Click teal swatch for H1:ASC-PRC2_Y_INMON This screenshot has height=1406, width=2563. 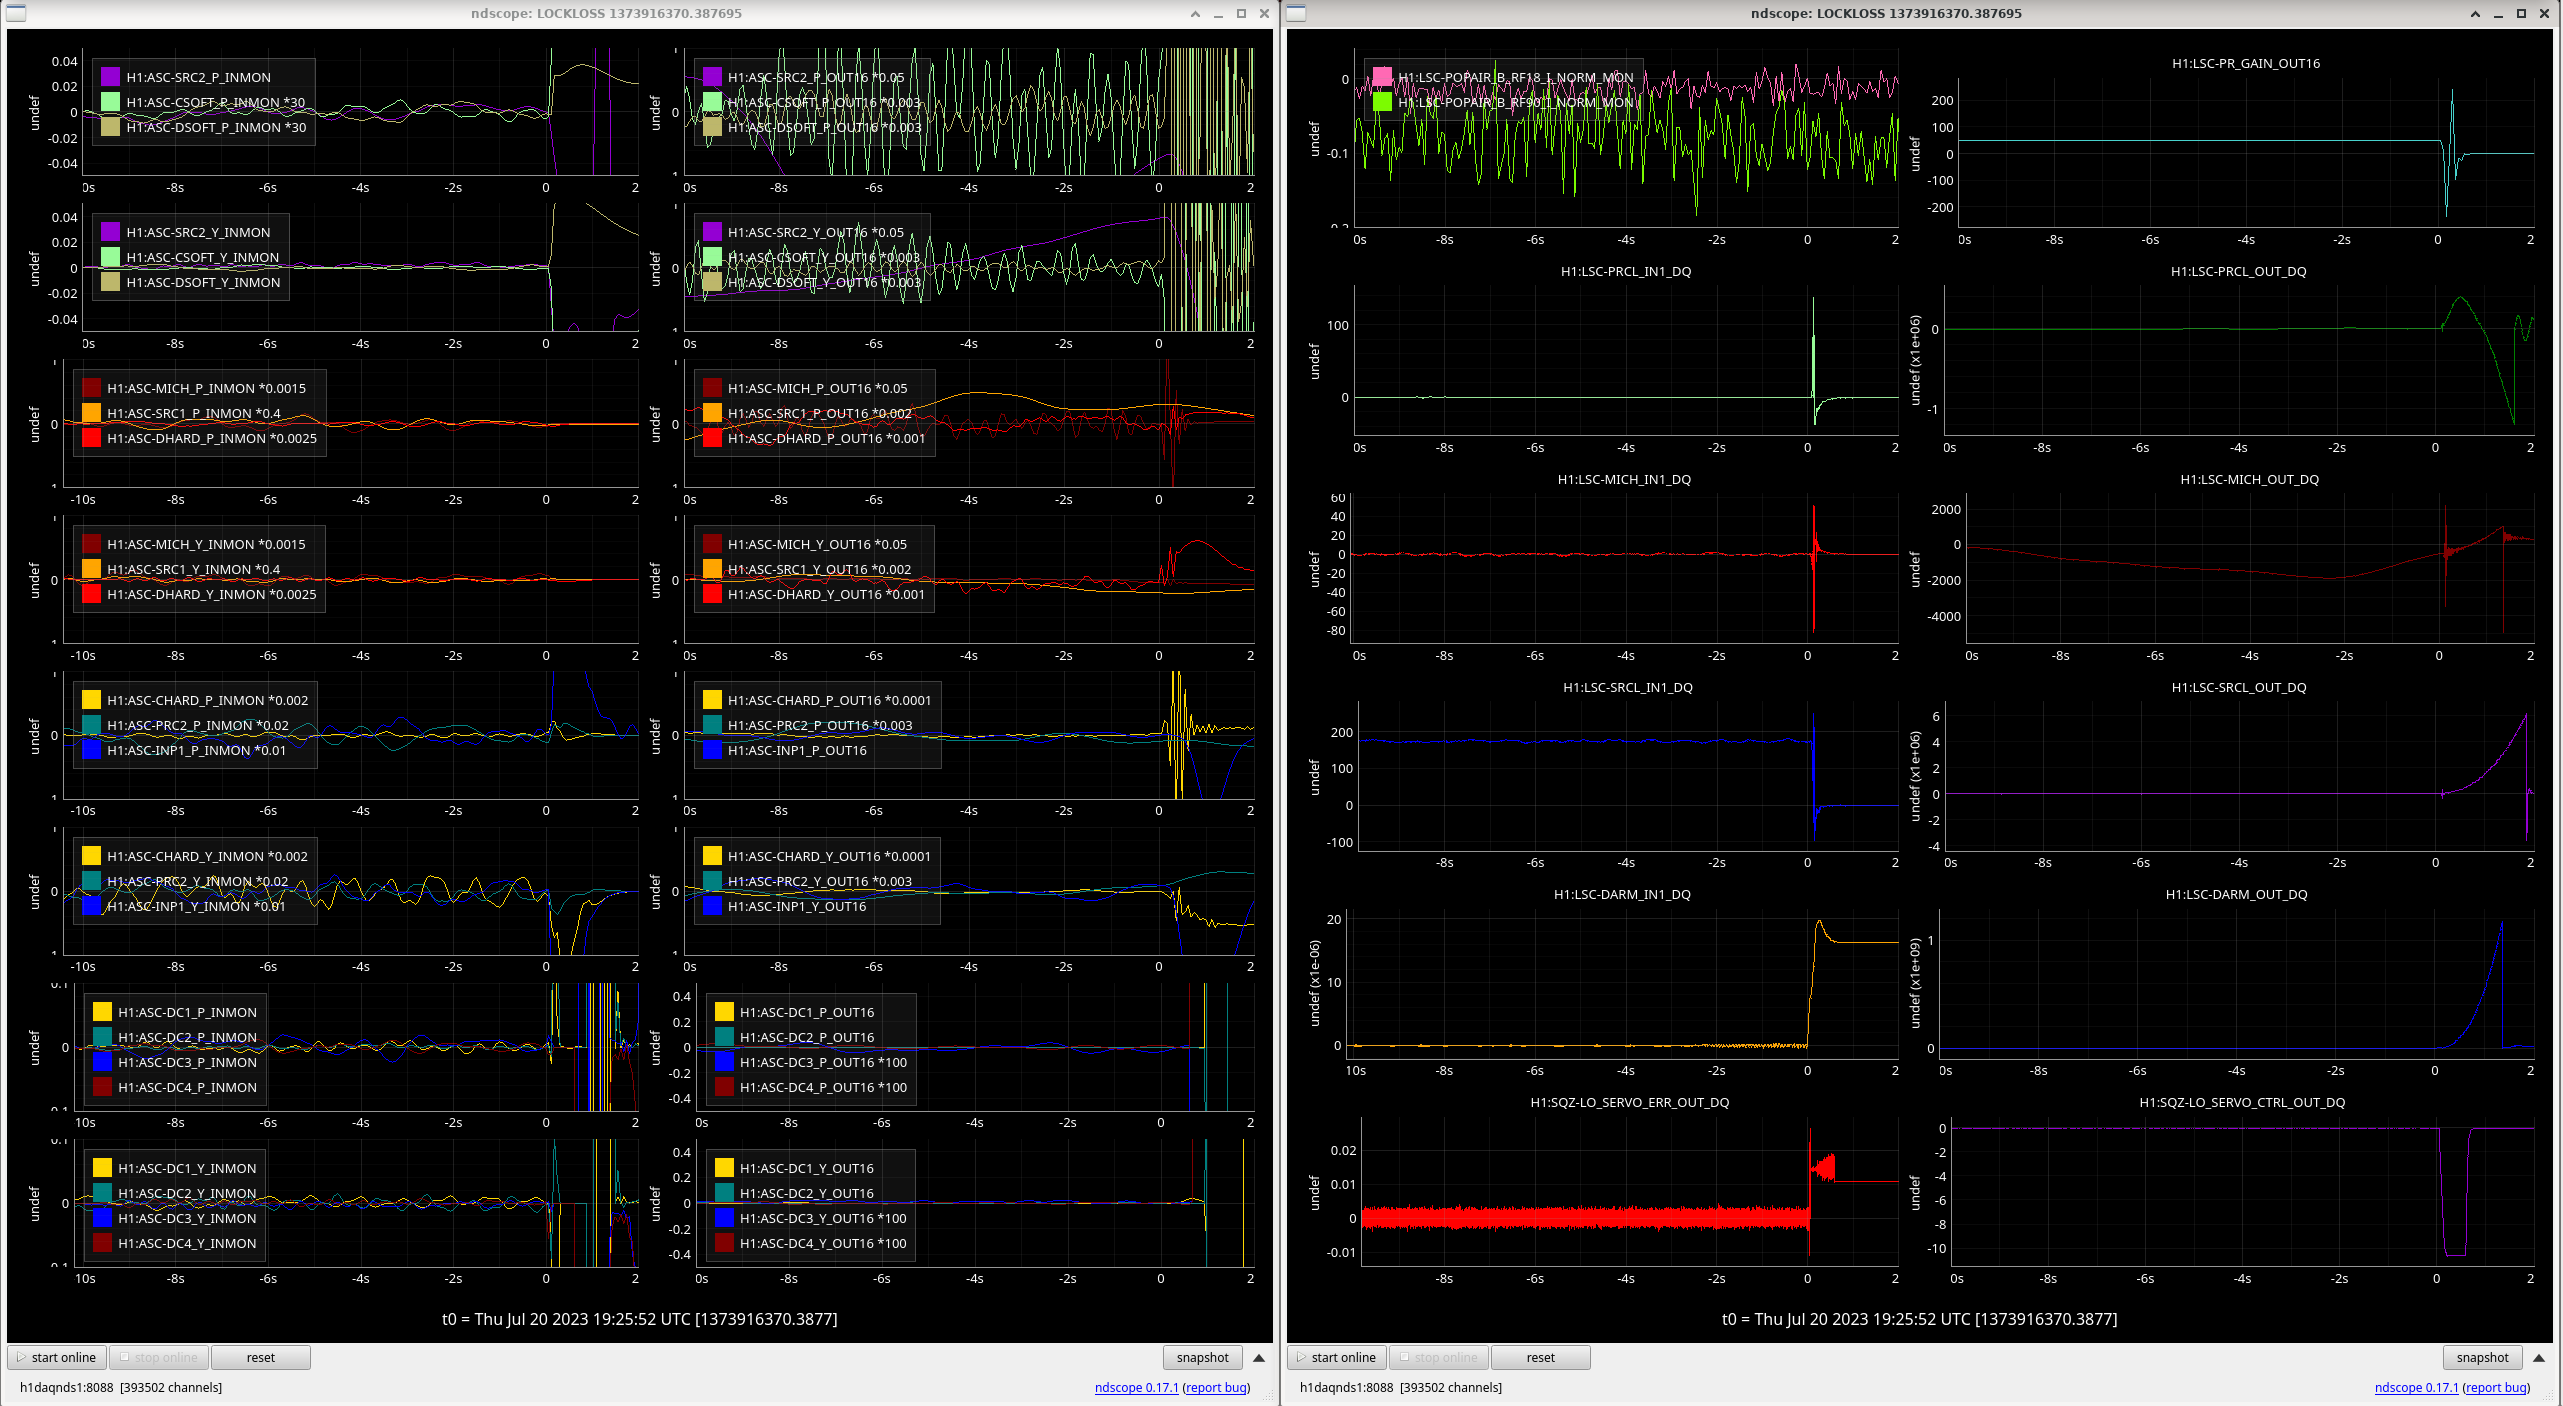point(91,881)
